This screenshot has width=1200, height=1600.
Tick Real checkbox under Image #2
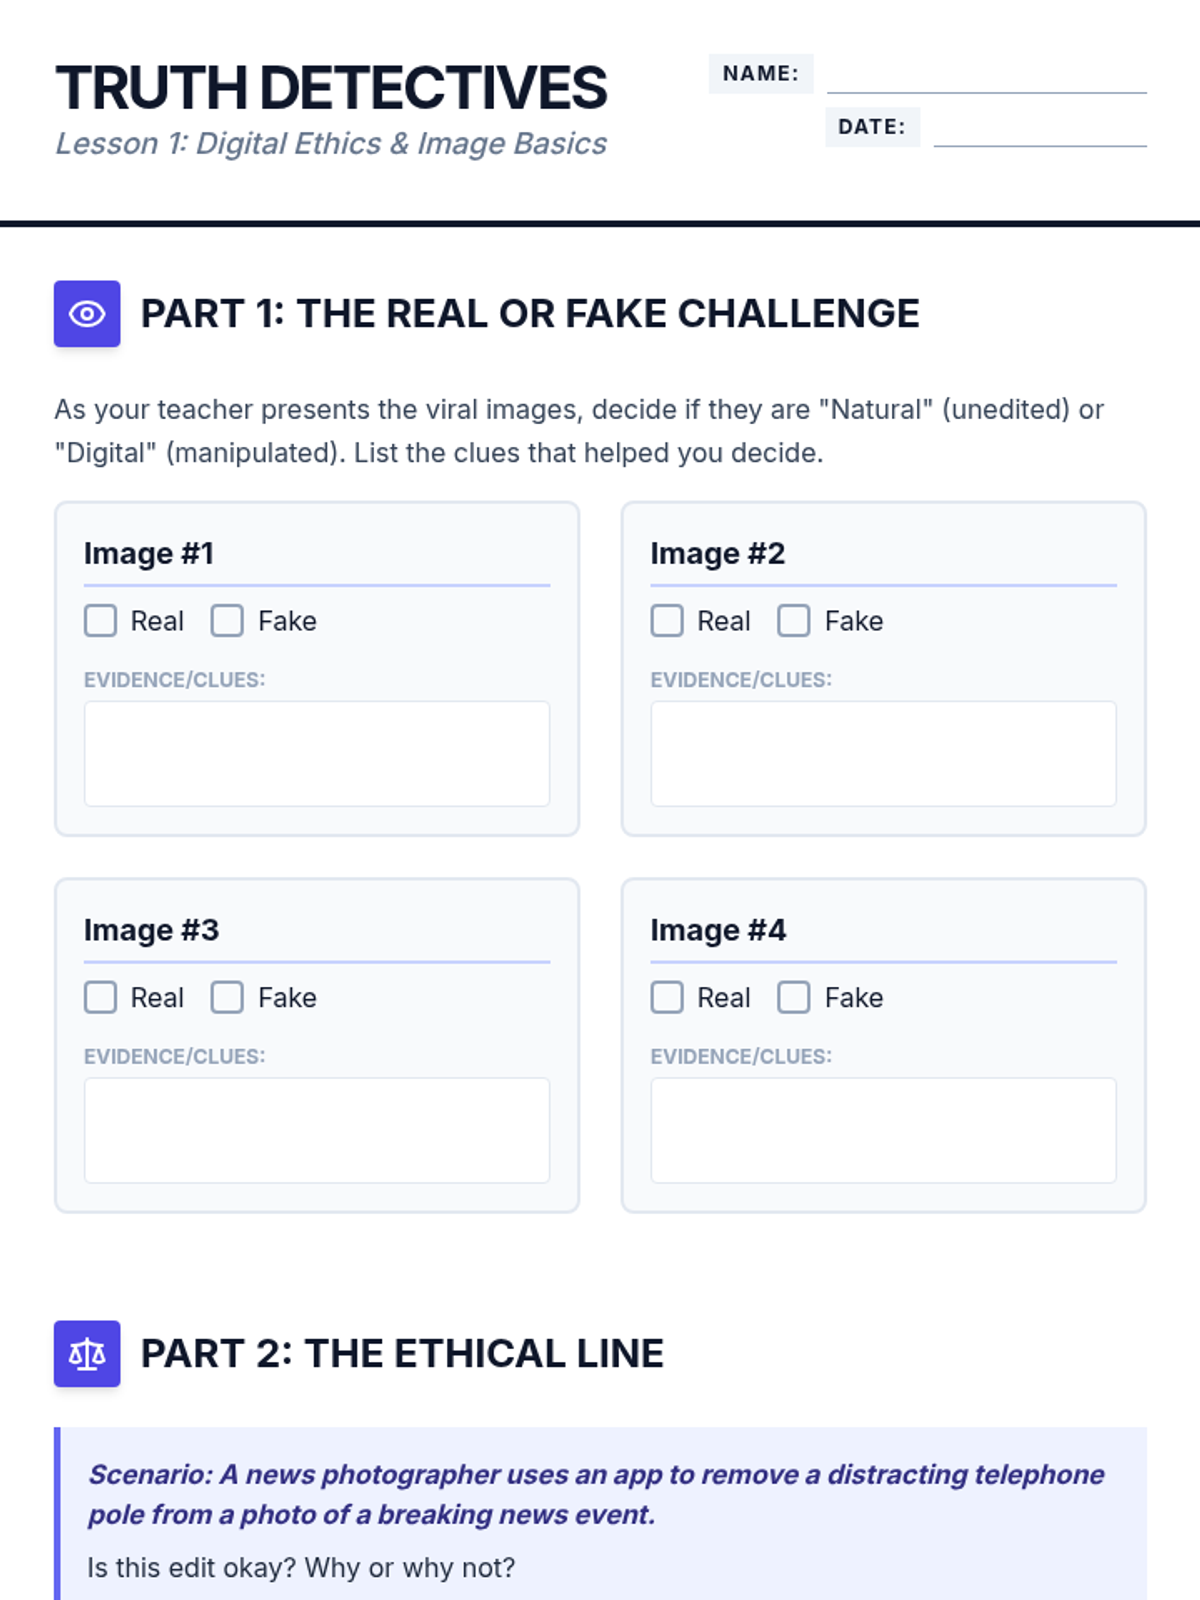667,621
